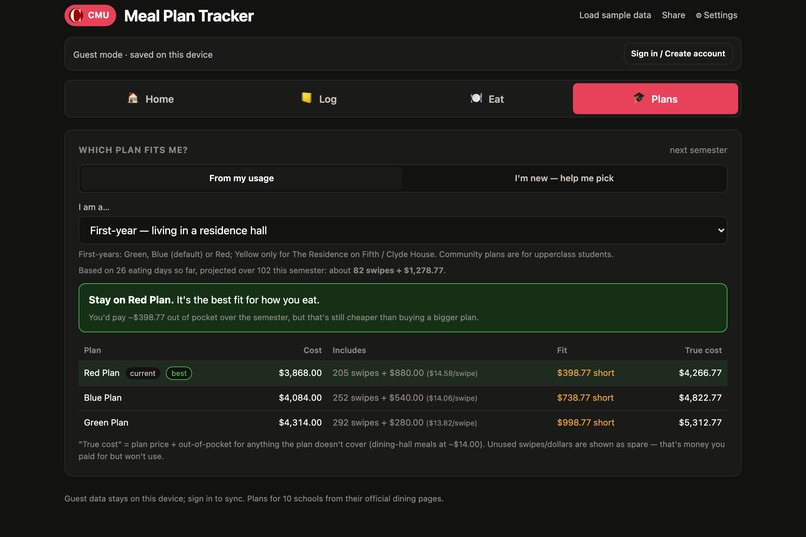Click the CMU logo badge

tap(90, 15)
